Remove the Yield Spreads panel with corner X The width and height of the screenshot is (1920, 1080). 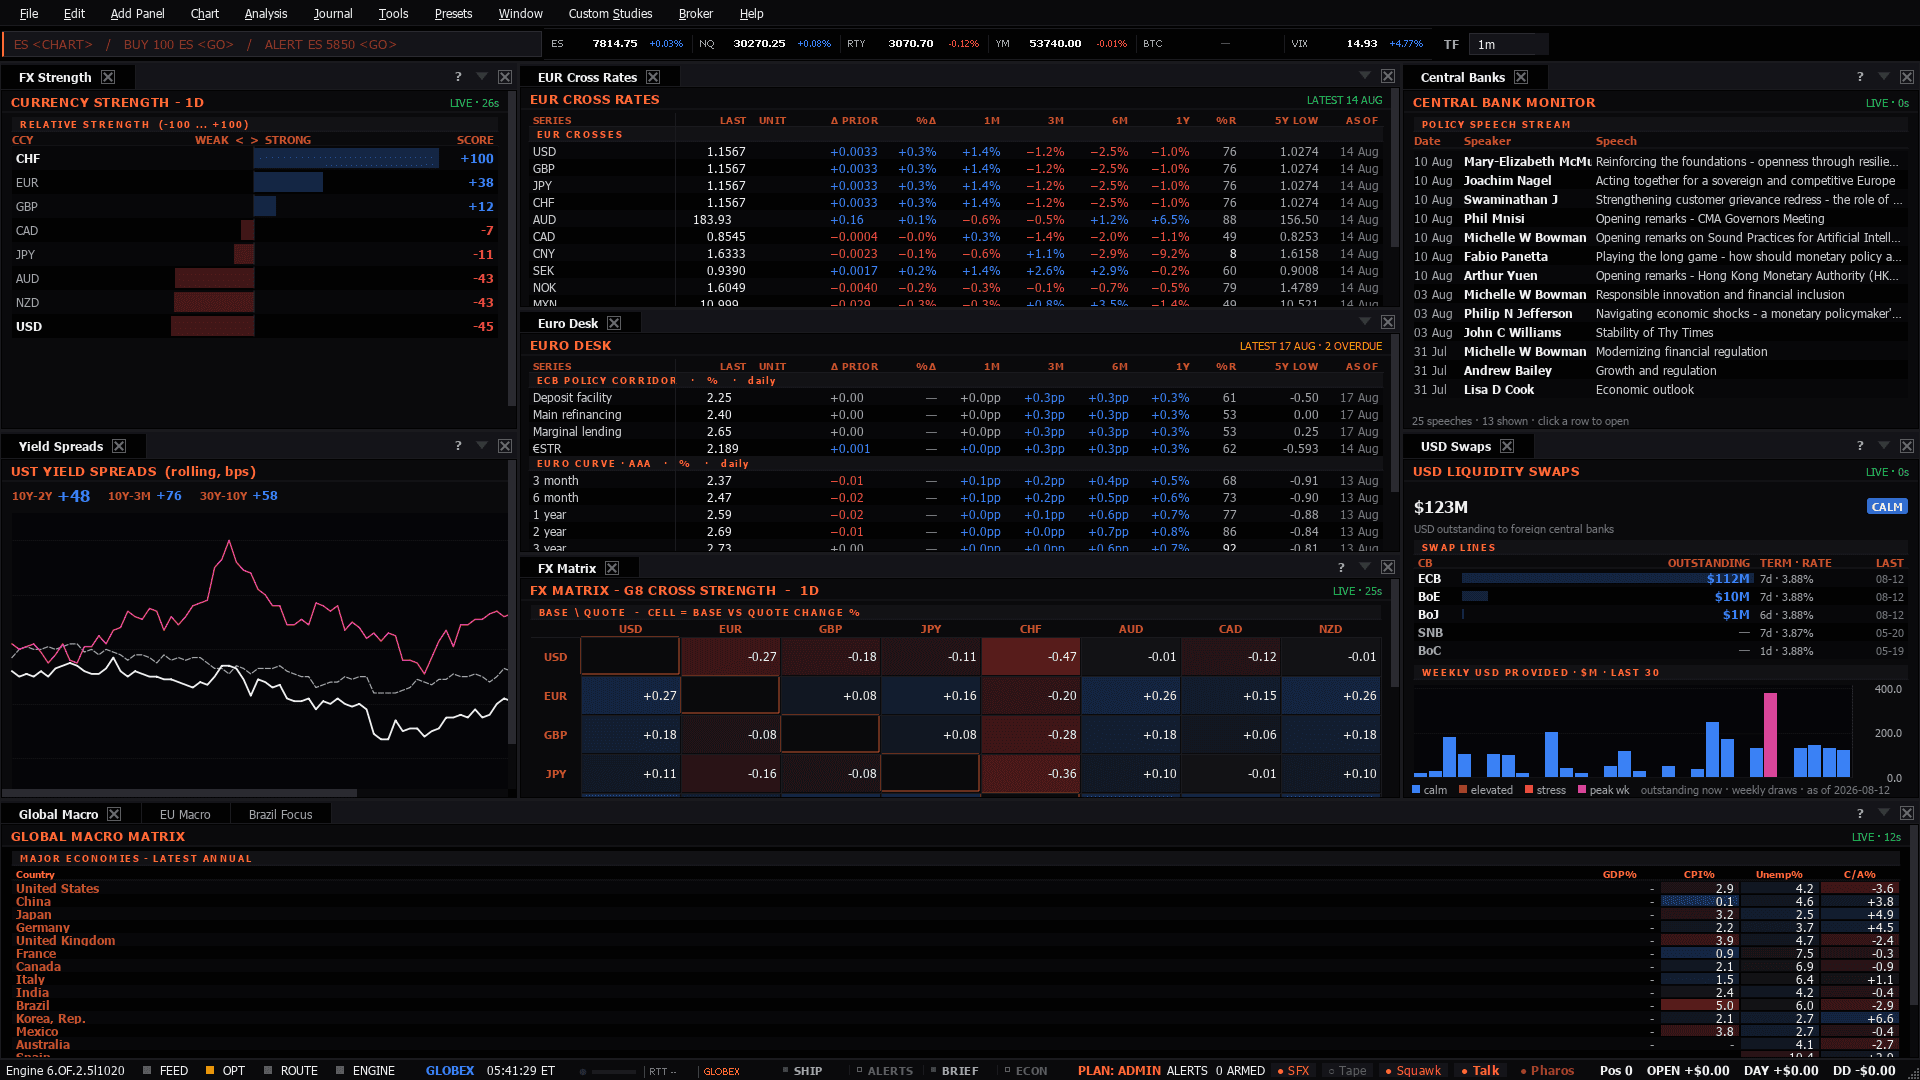pyautogui.click(x=505, y=446)
